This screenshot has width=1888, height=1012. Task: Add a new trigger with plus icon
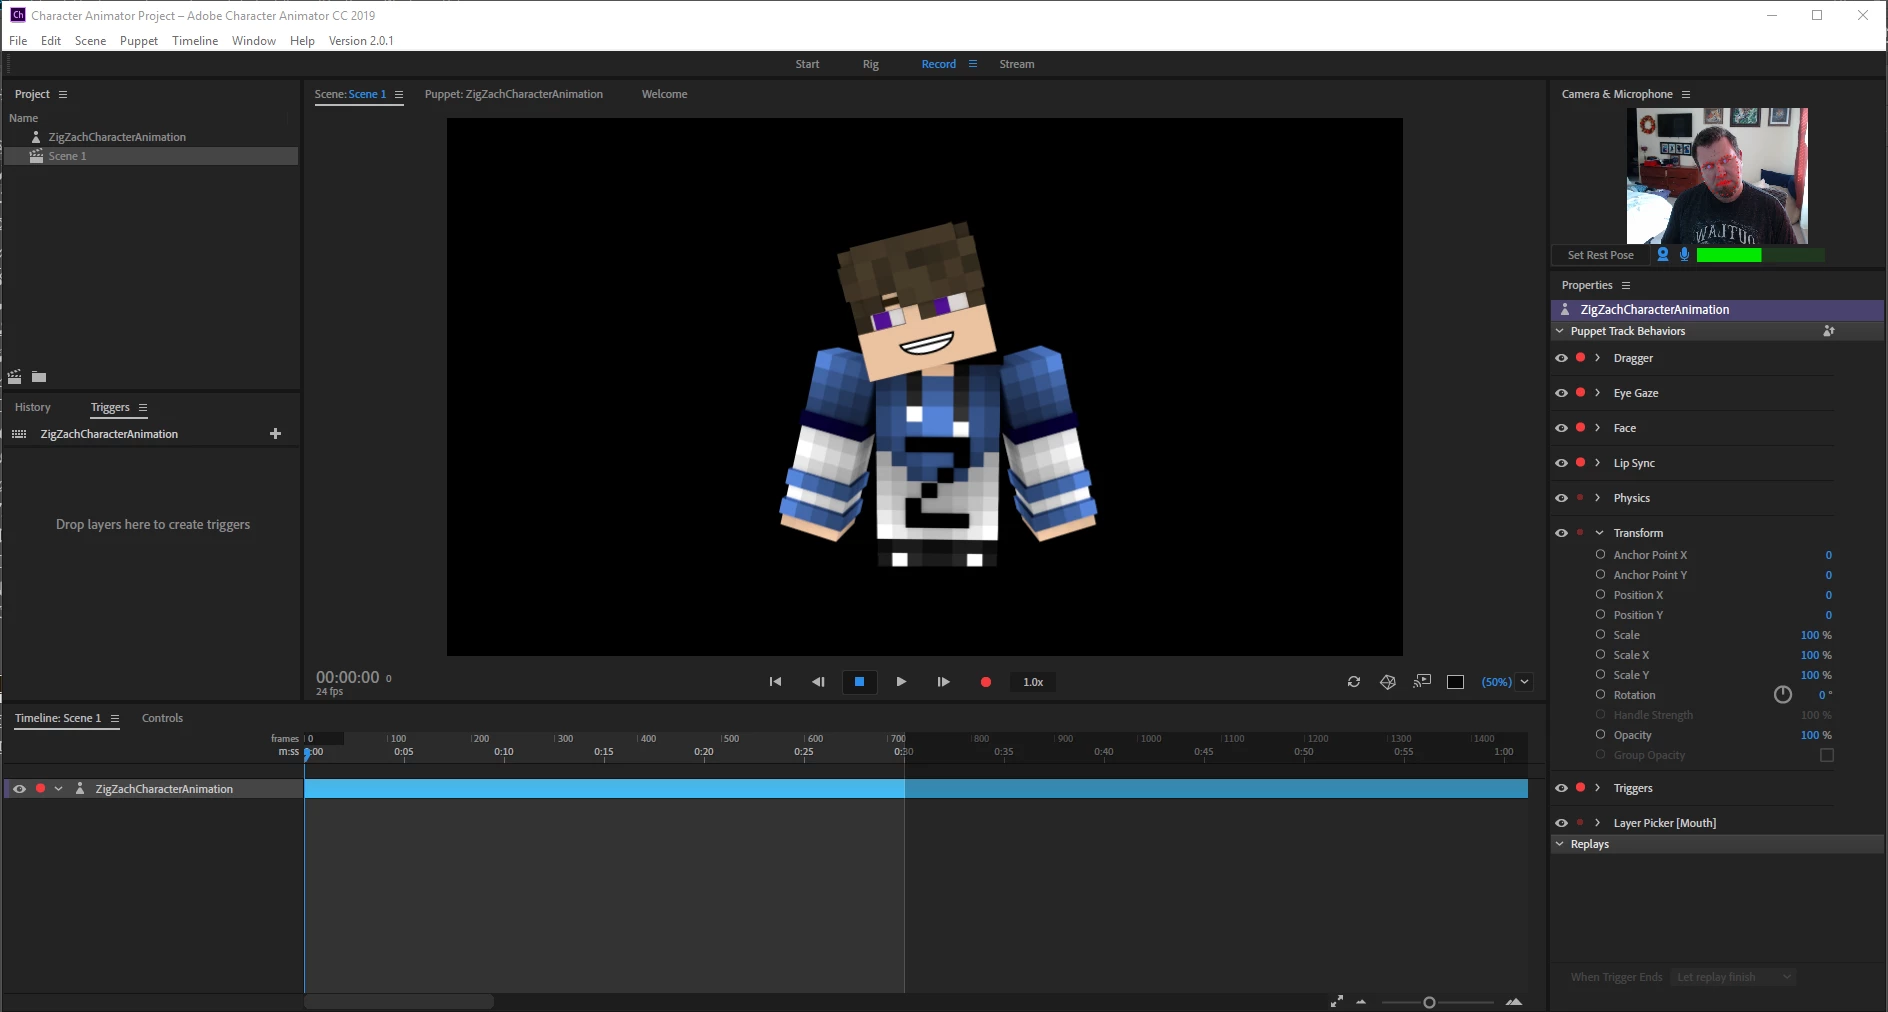[276, 434]
